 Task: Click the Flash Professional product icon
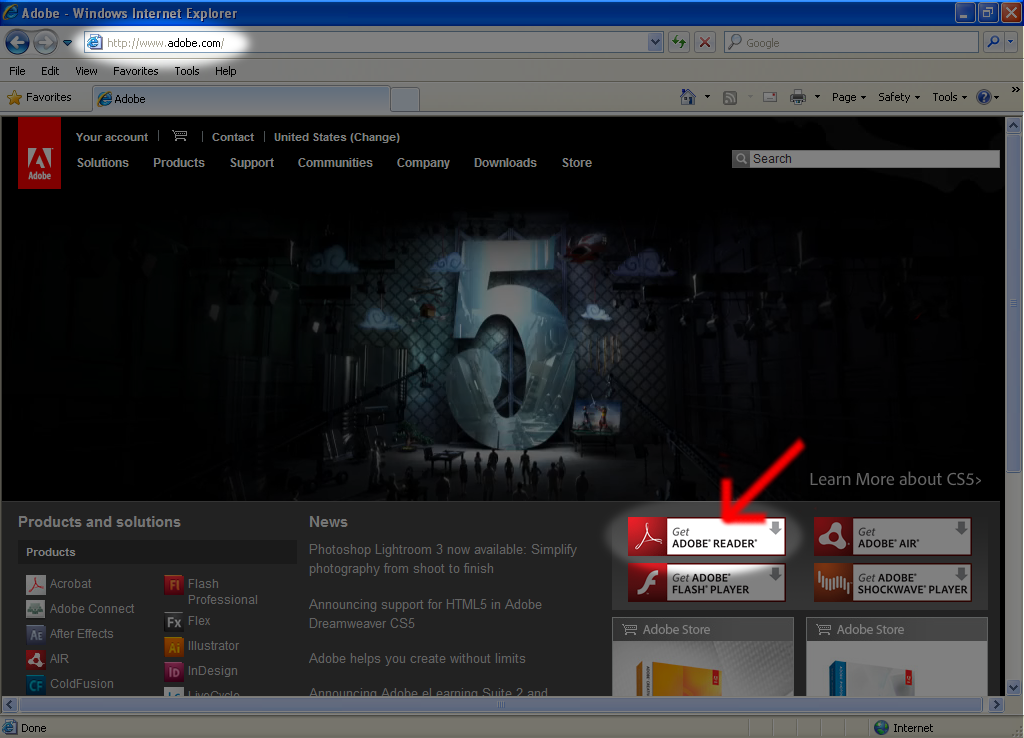click(174, 585)
